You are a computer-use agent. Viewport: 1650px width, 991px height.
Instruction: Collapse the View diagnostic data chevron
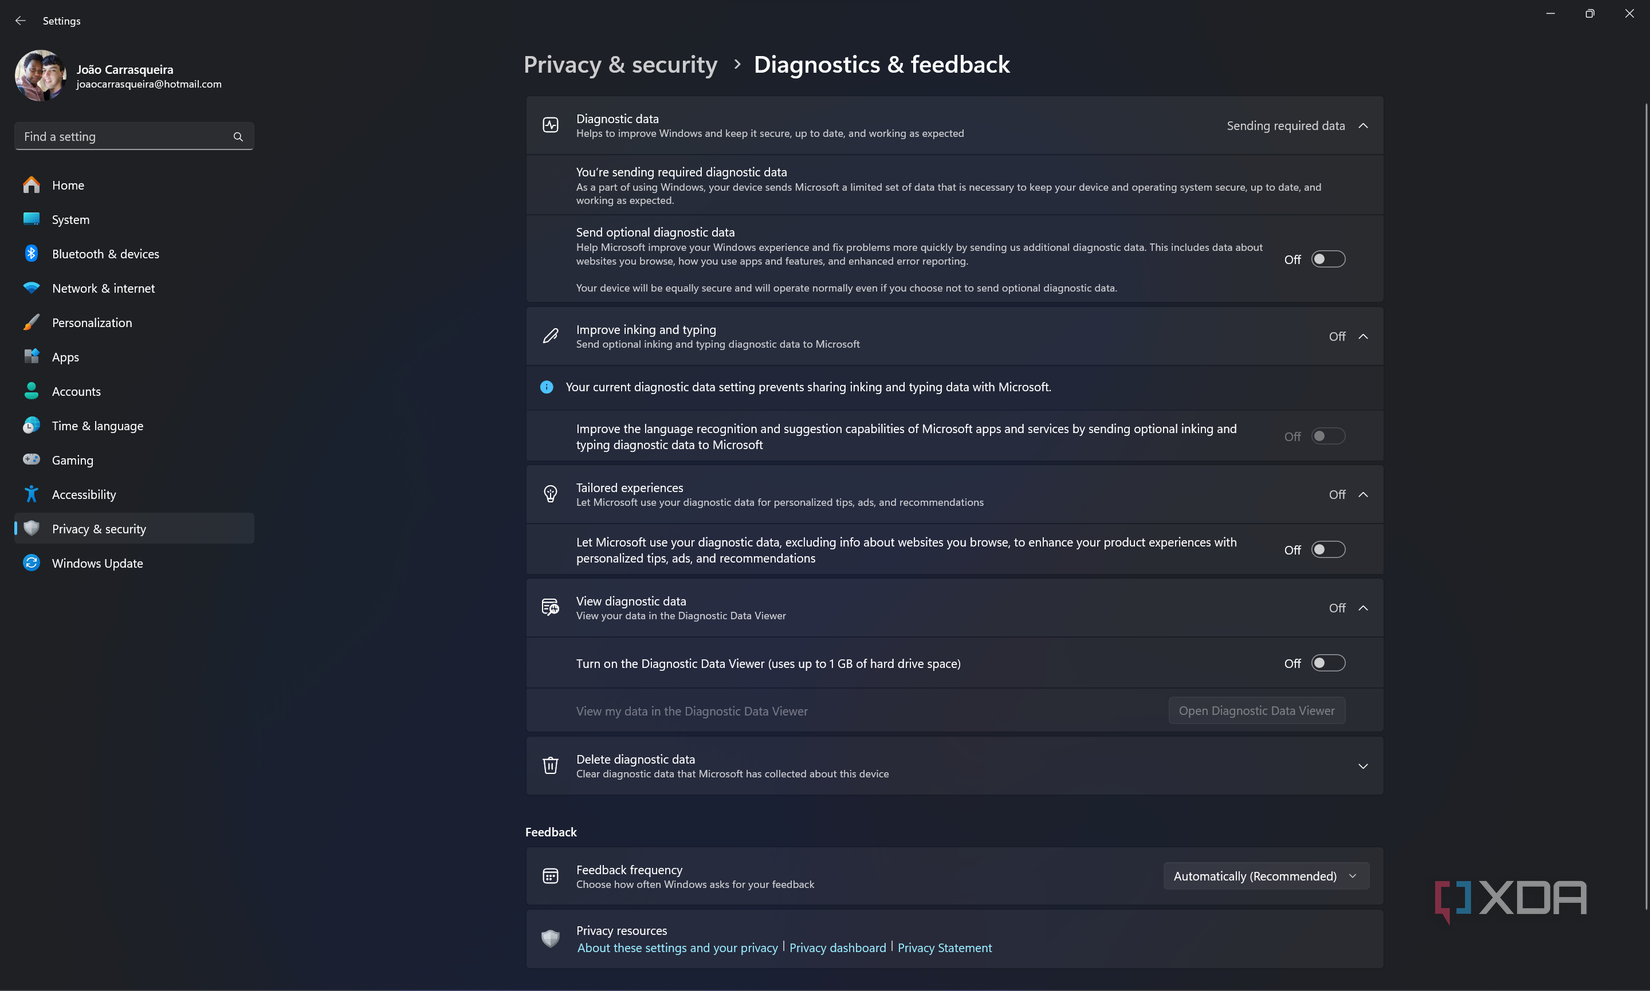[x=1363, y=608]
